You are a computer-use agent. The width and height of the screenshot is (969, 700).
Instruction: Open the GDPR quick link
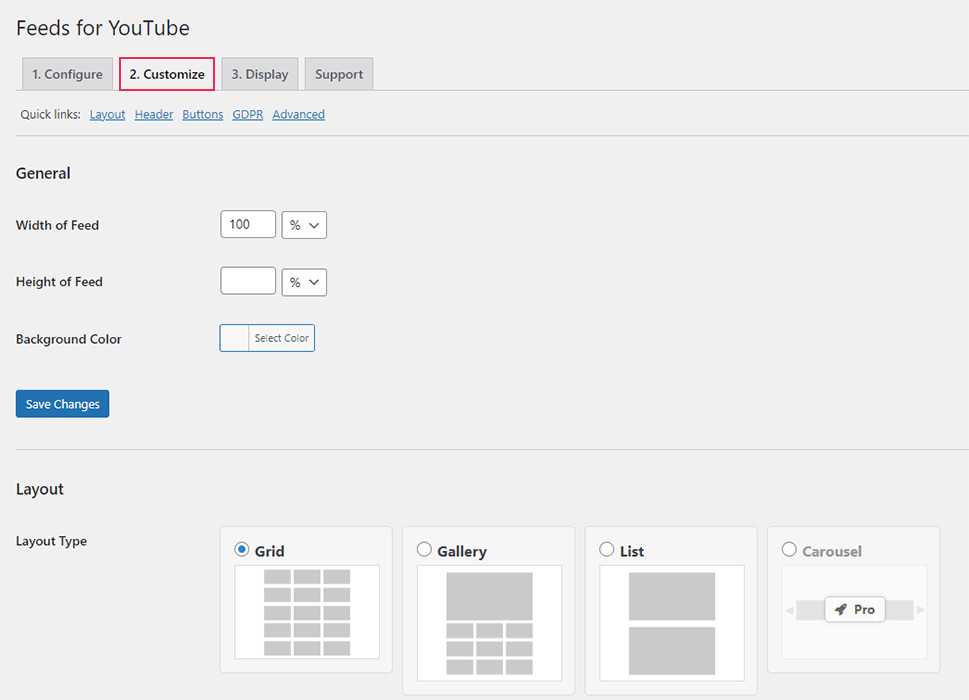click(x=248, y=114)
